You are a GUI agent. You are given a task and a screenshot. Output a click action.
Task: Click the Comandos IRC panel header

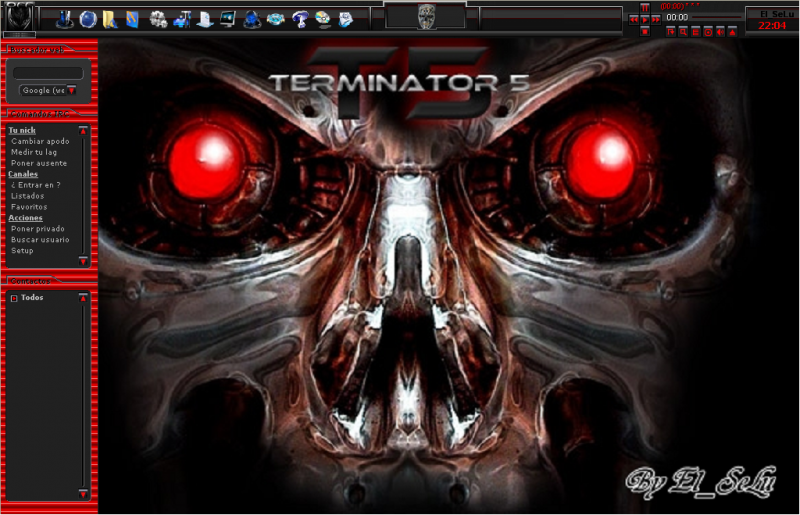coord(40,114)
